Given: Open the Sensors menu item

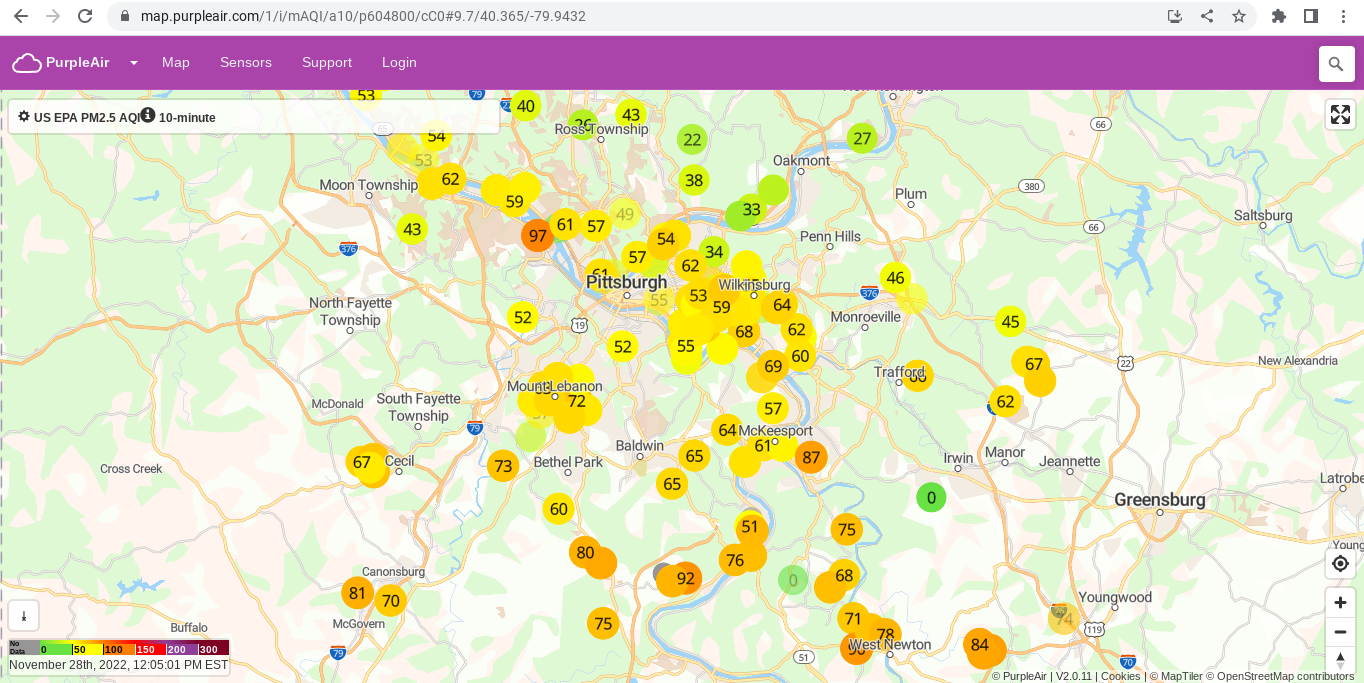Looking at the screenshot, I should 245,62.
